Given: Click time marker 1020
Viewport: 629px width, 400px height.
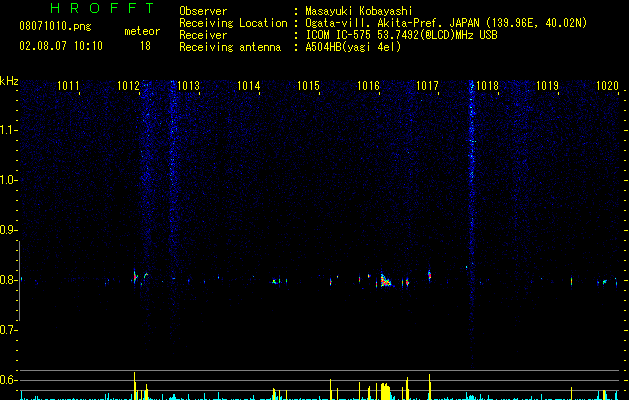Looking at the screenshot, I should tap(607, 86).
